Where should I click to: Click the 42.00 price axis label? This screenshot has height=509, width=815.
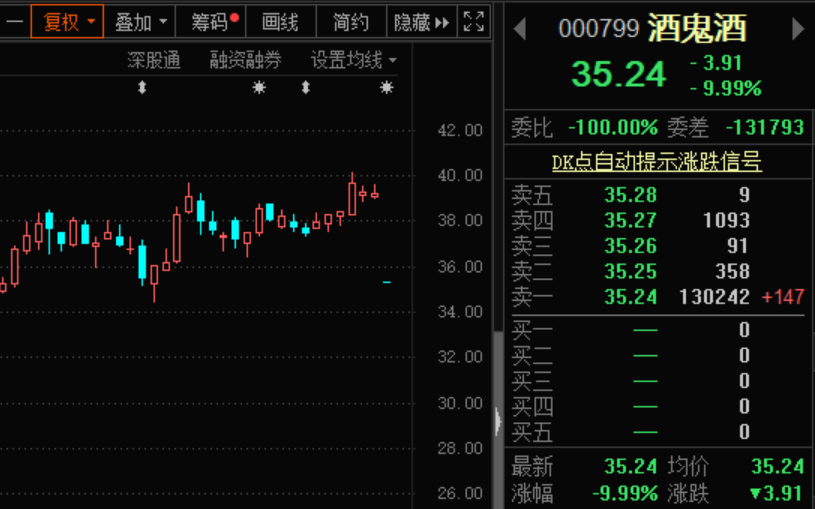(x=460, y=130)
